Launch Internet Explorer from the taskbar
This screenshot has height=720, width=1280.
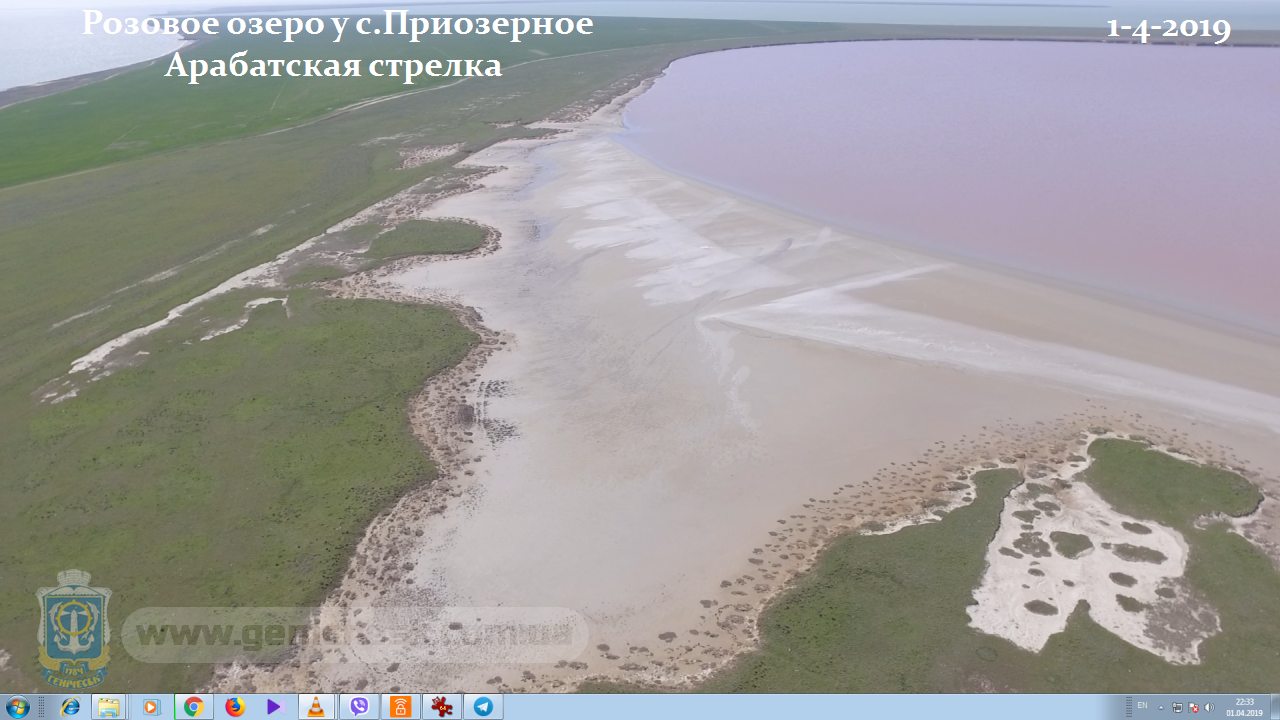[70, 707]
